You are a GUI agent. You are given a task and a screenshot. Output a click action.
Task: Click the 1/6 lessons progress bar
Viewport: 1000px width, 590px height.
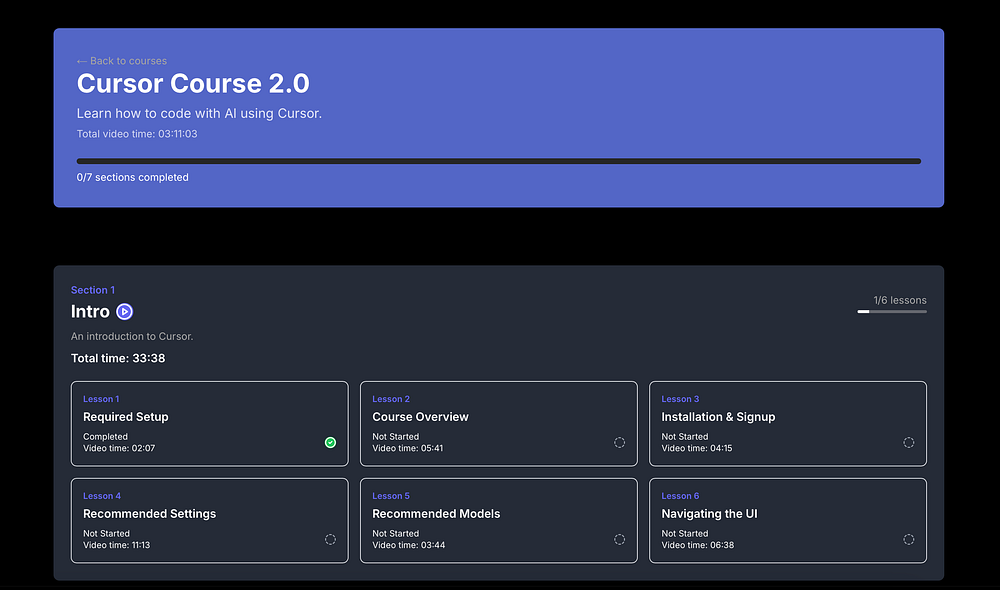[x=892, y=311]
